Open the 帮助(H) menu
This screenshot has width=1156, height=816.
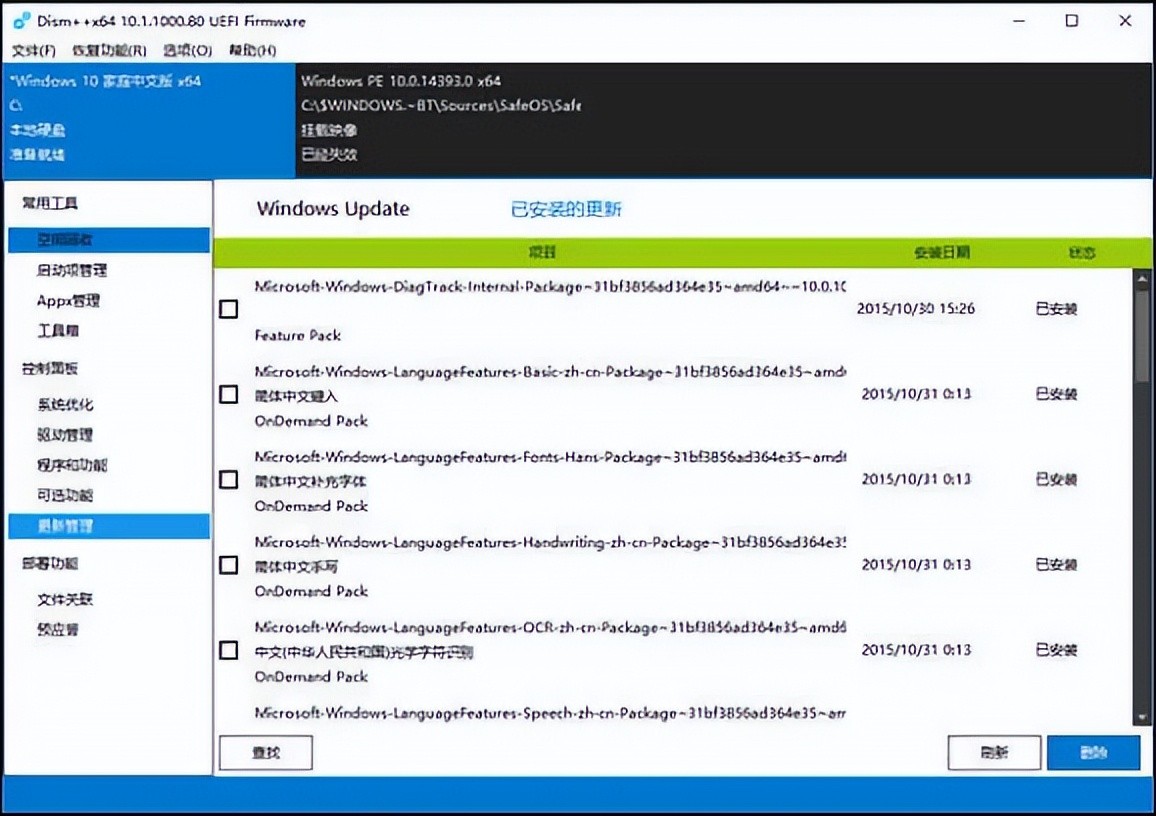point(252,50)
